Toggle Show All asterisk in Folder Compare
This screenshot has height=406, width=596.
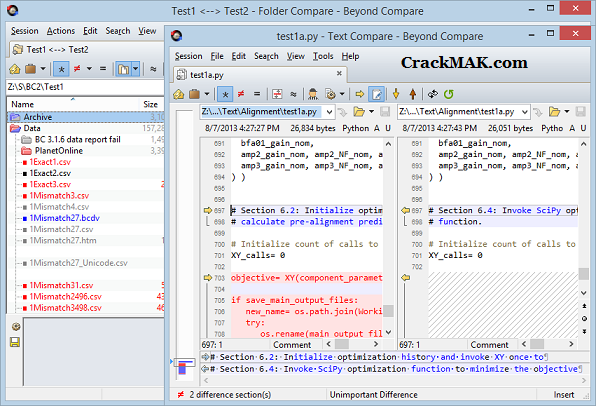pos(61,69)
